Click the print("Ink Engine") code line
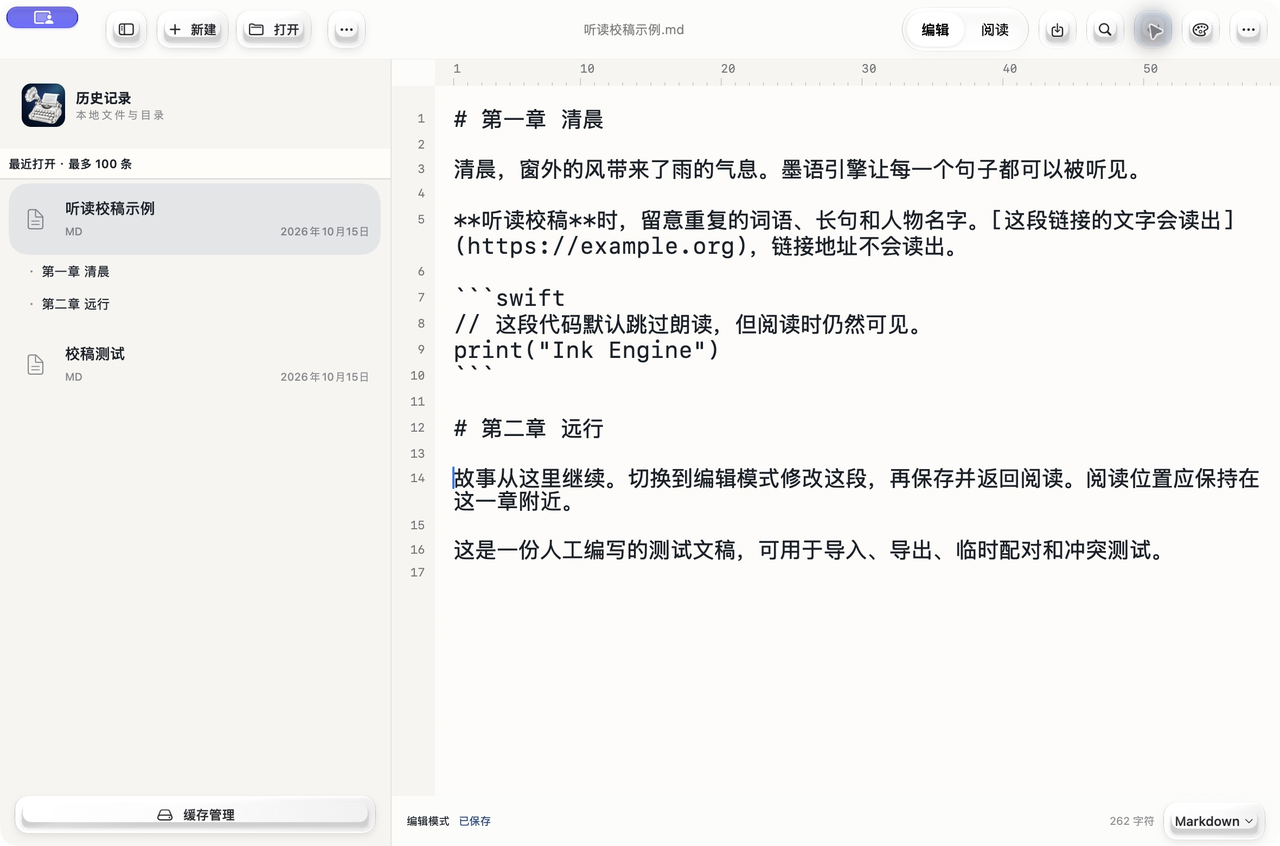The height and width of the screenshot is (846, 1280). (x=587, y=350)
